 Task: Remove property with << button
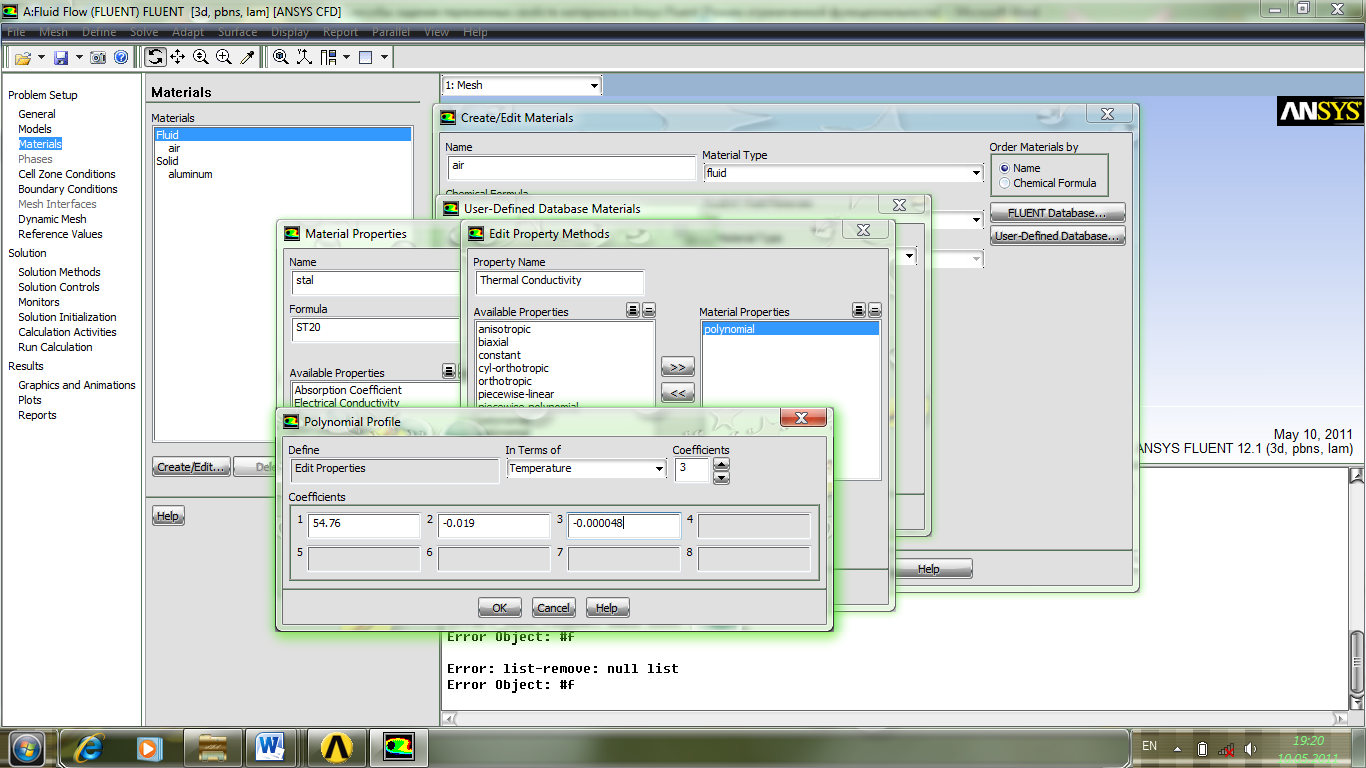coord(677,393)
